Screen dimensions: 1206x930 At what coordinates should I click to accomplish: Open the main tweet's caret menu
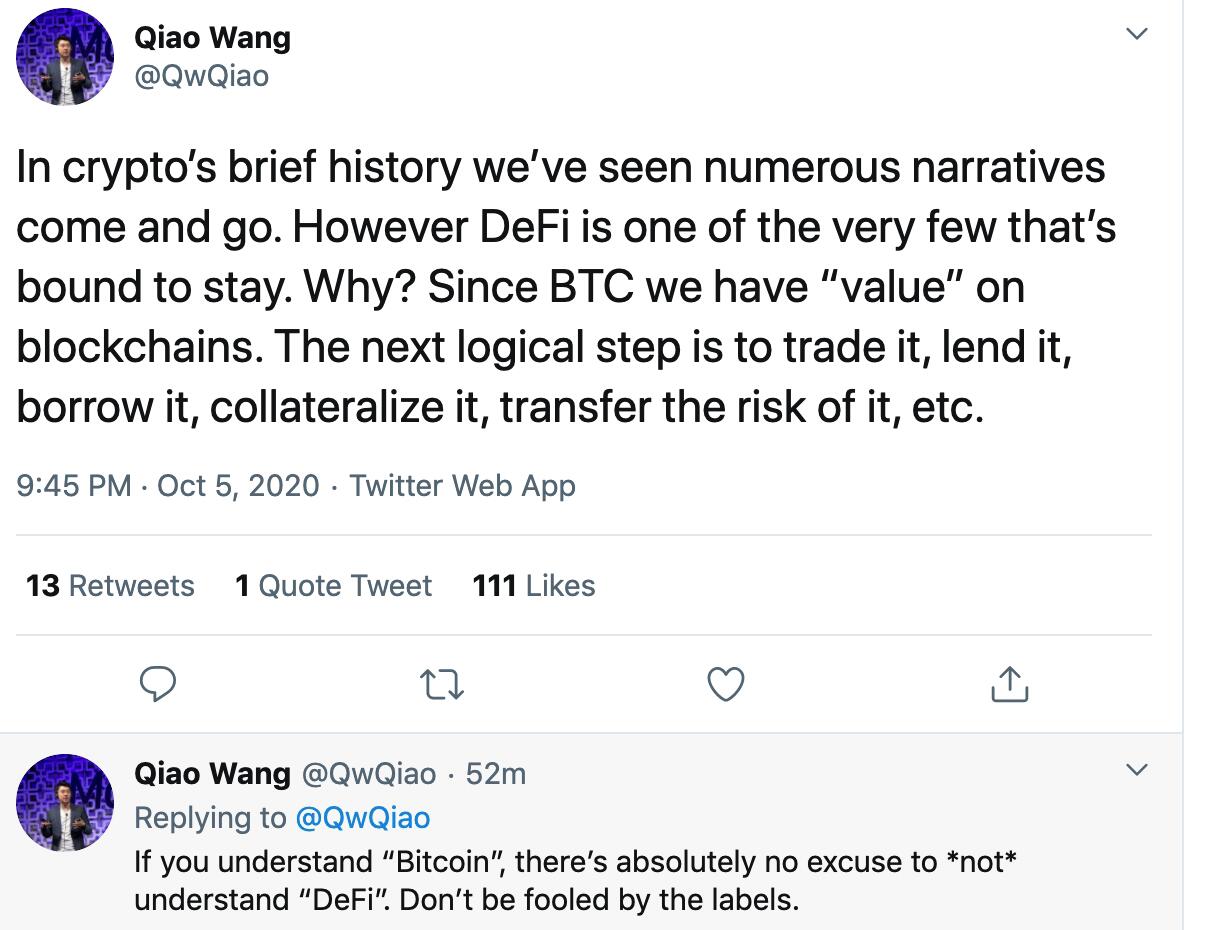click(x=1136, y=33)
